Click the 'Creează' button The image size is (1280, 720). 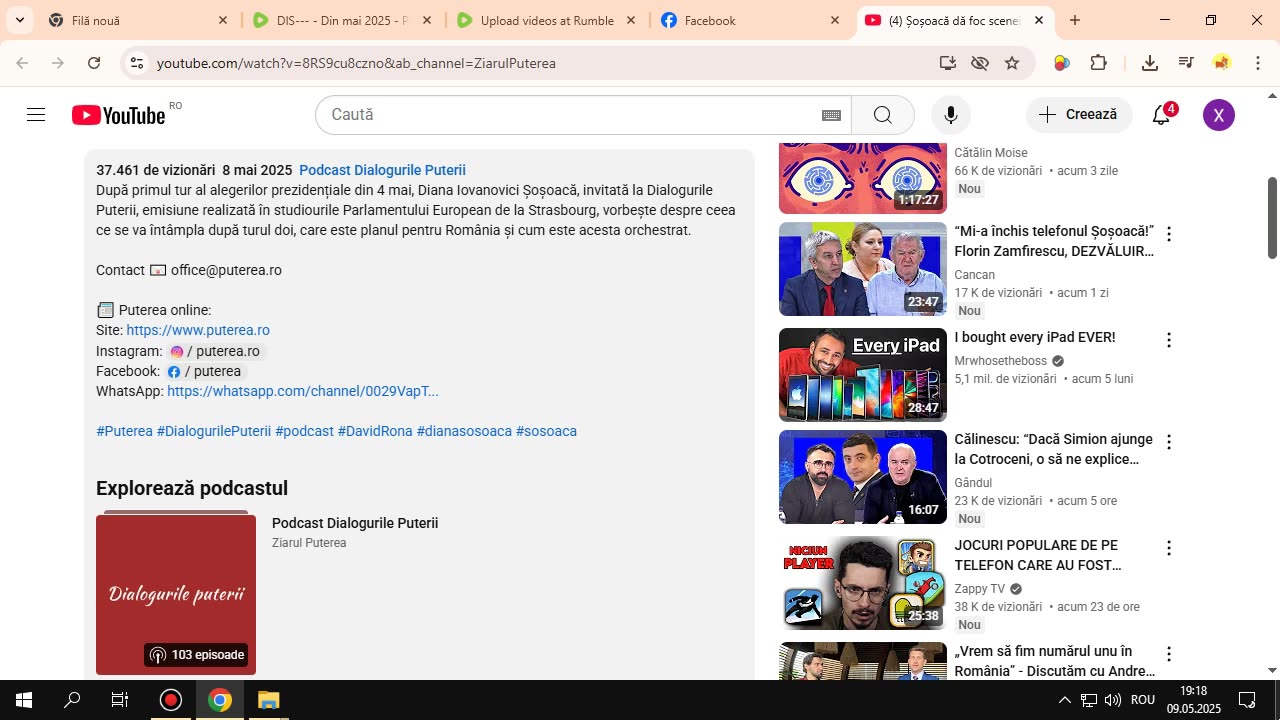(x=1079, y=115)
